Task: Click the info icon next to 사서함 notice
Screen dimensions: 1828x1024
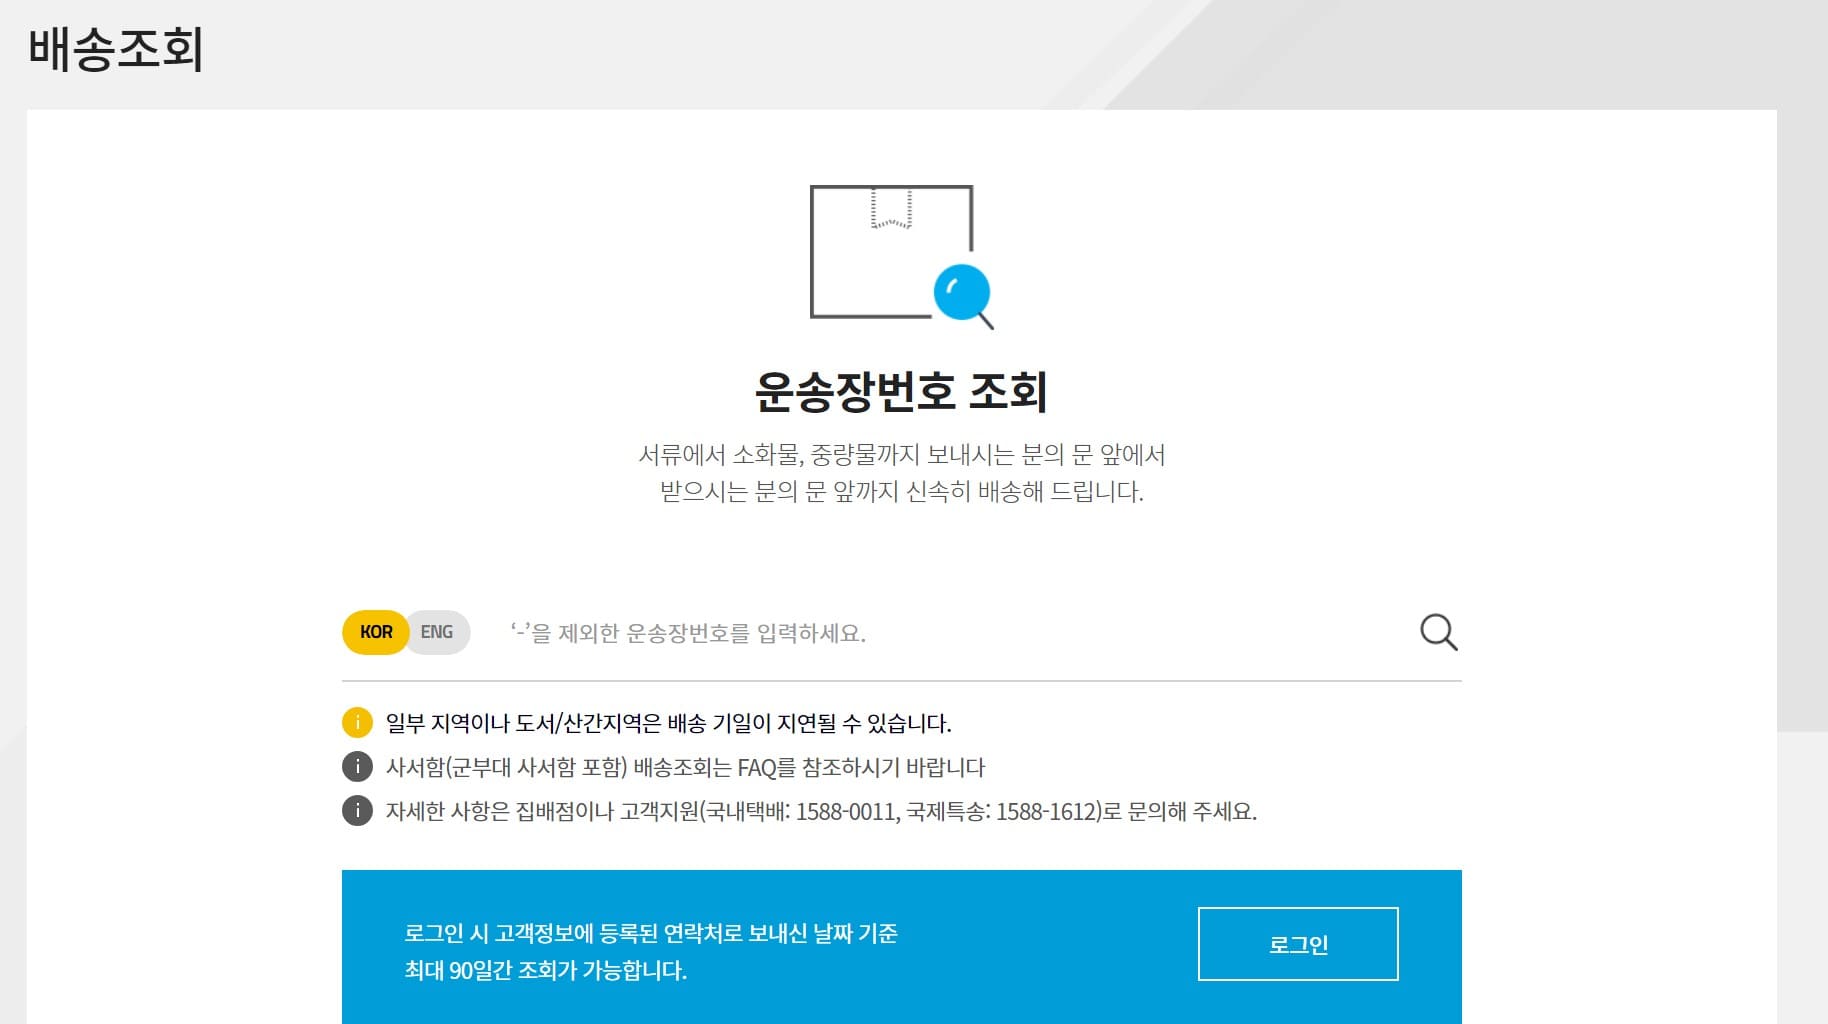Action: click(356, 767)
